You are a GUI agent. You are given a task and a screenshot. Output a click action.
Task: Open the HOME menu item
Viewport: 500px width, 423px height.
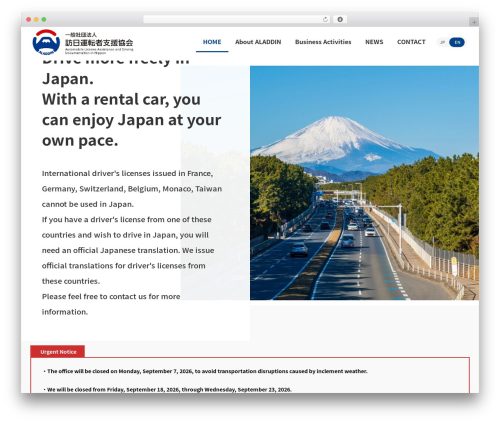click(212, 42)
